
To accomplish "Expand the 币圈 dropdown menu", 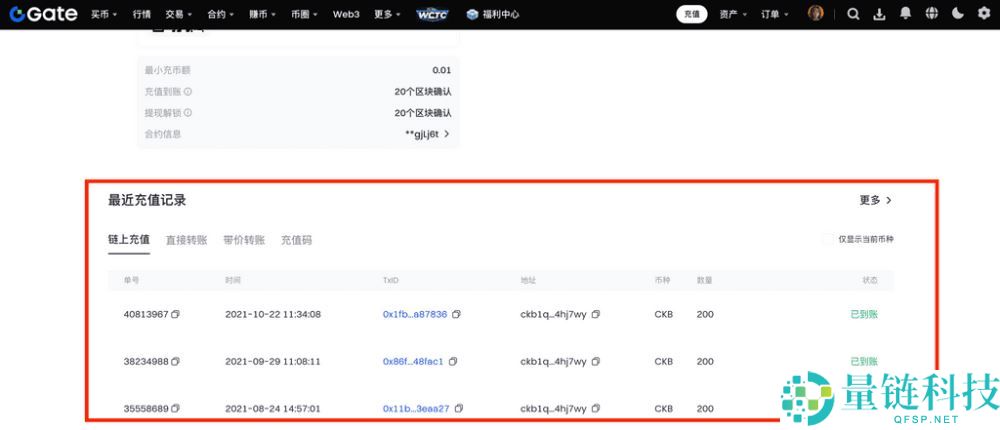I will (304, 14).
